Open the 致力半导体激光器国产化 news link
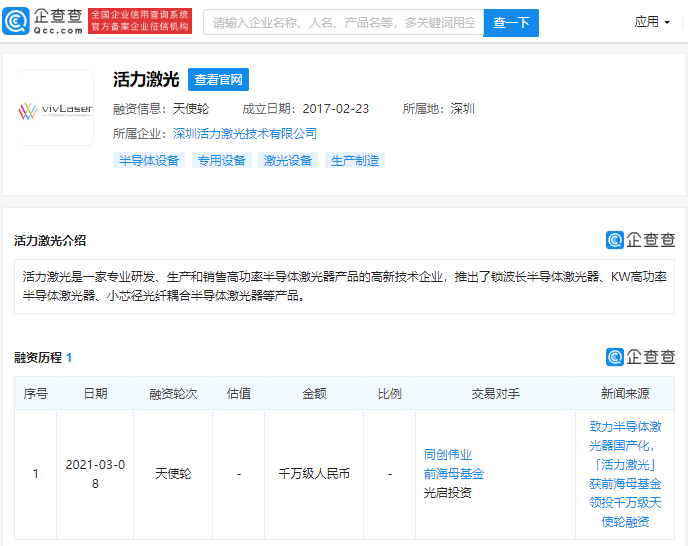This screenshot has width=688, height=546. 625,474
